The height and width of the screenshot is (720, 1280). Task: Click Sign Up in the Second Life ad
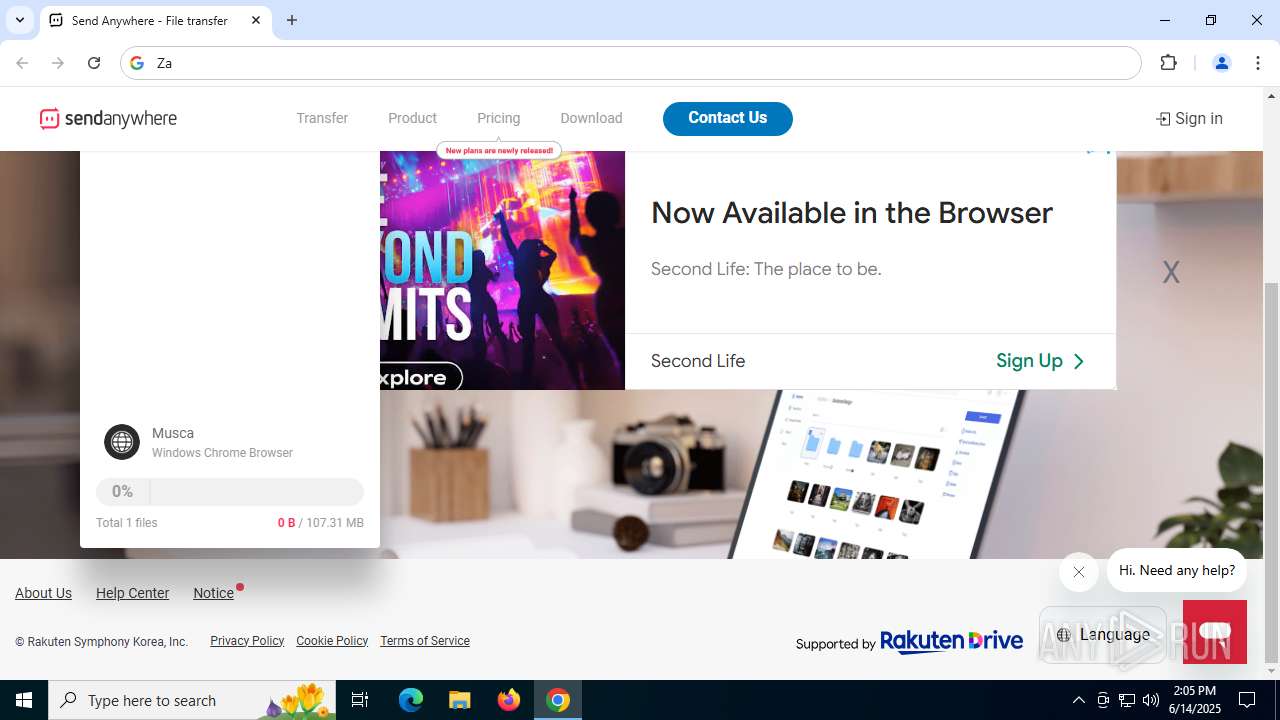[x=1040, y=361]
